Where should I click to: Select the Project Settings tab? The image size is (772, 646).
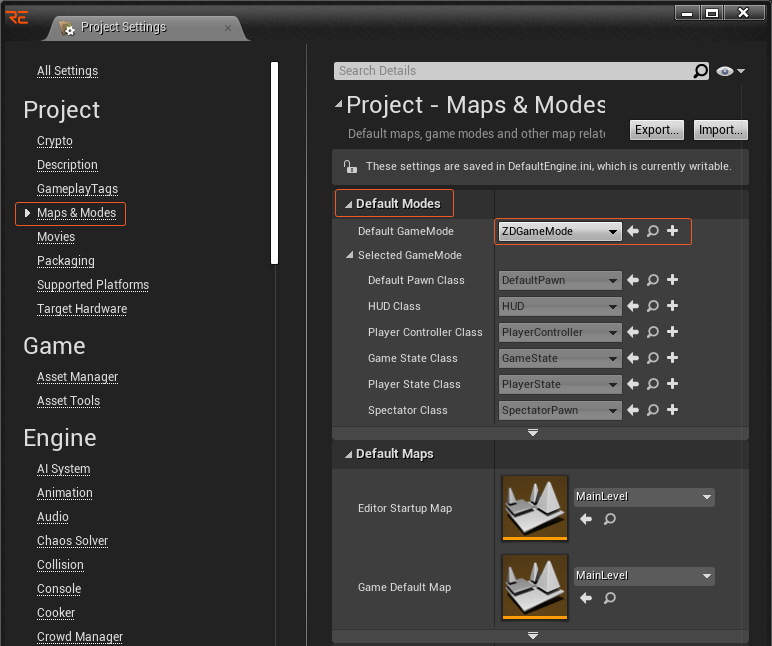click(124, 27)
